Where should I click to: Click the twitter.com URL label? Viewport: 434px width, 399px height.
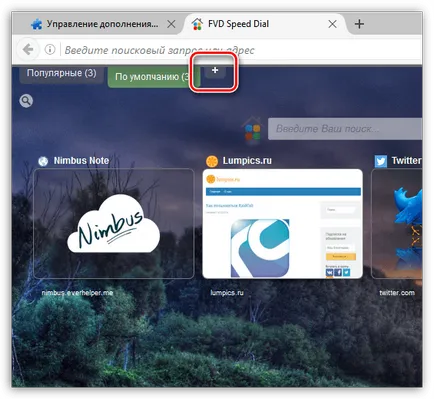coord(397,293)
